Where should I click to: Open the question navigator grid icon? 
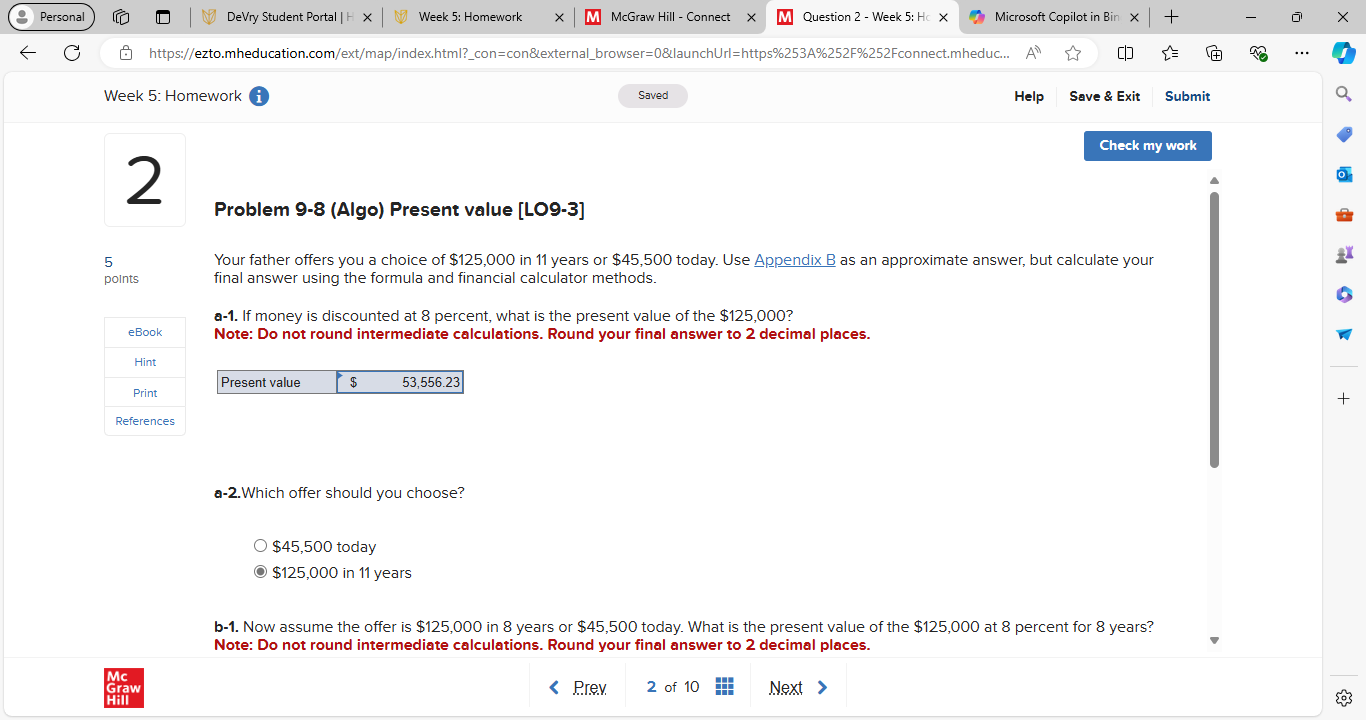724,686
